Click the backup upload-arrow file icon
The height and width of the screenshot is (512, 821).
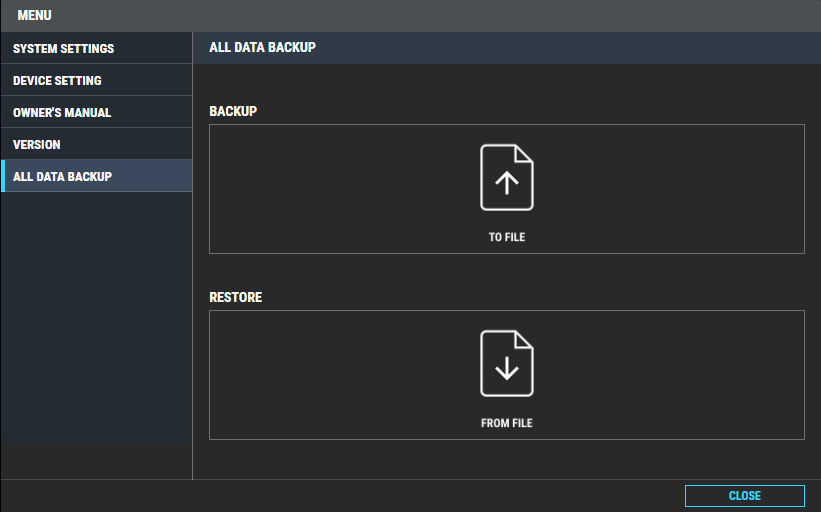point(507,177)
